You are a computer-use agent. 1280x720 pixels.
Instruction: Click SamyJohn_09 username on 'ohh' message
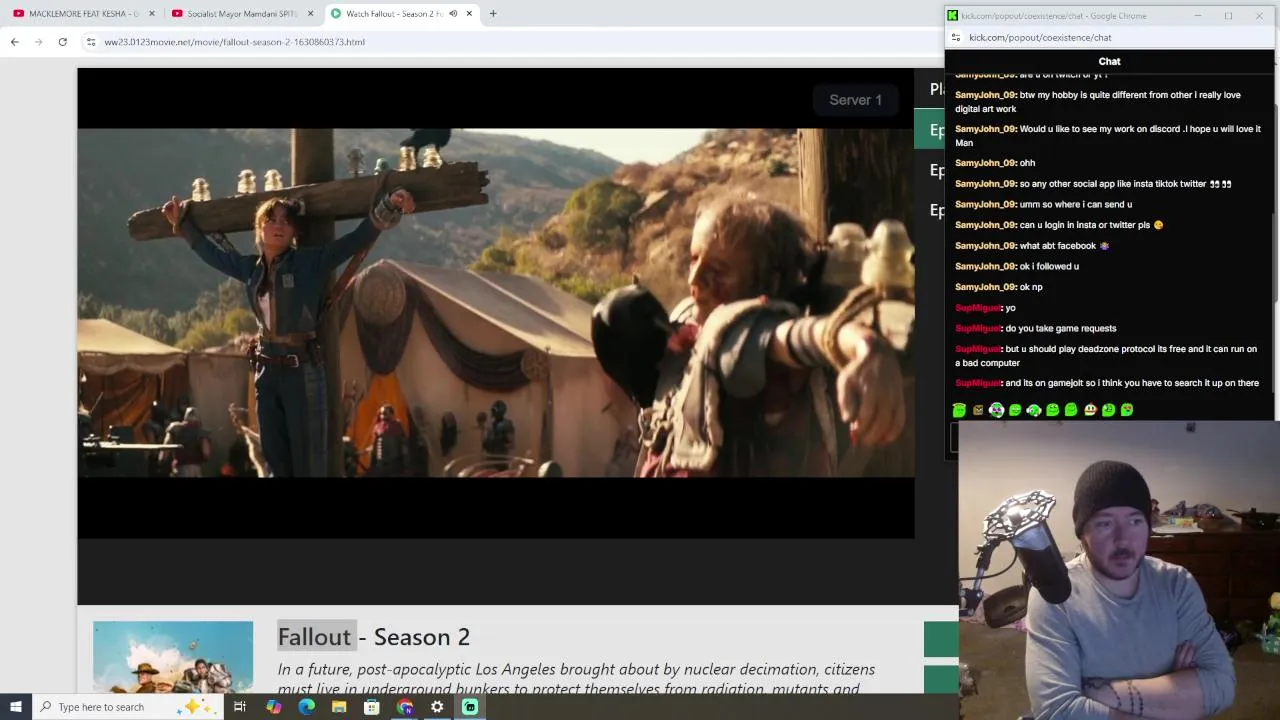pos(985,163)
